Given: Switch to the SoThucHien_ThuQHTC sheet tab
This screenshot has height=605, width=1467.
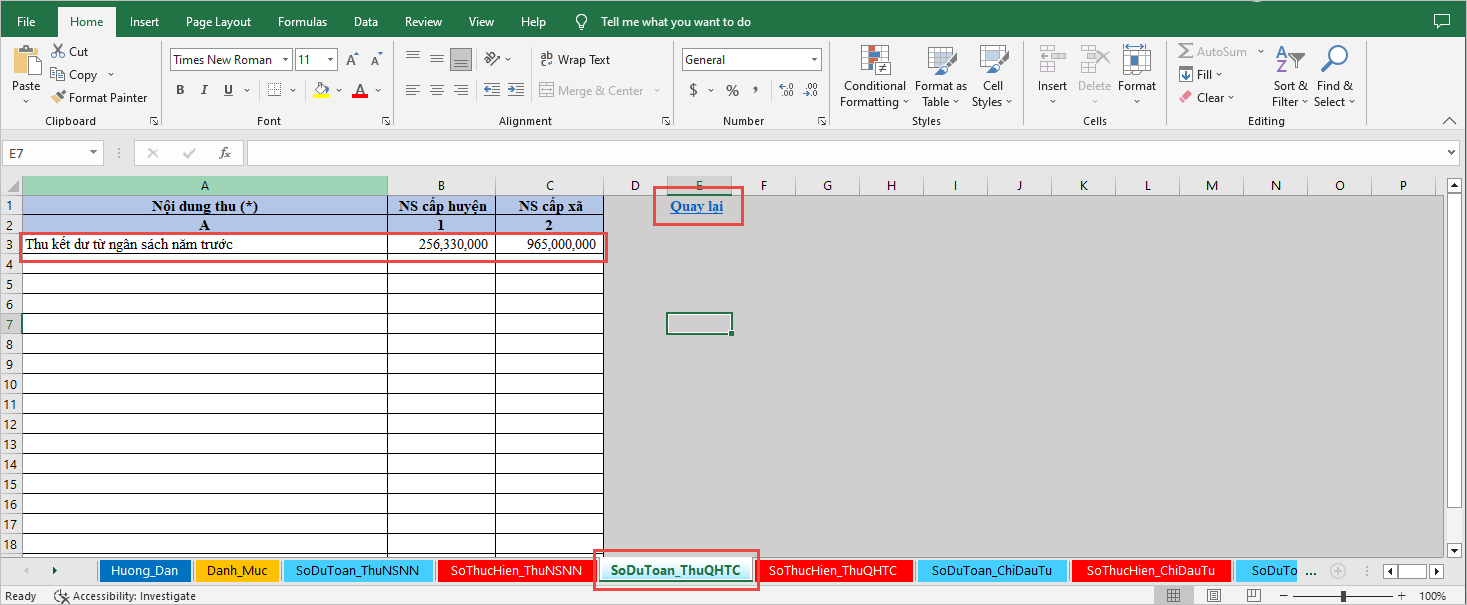Looking at the screenshot, I should coord(833,571).
